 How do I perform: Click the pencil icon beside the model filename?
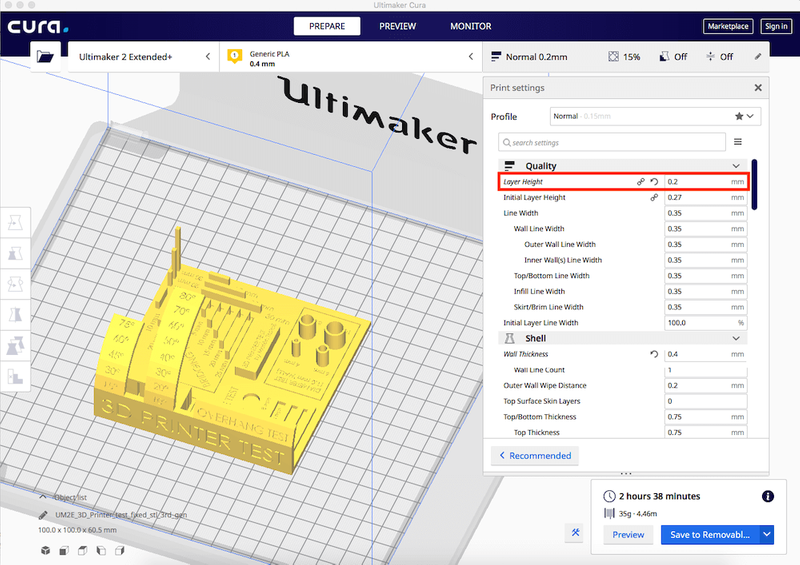(43, 513)
